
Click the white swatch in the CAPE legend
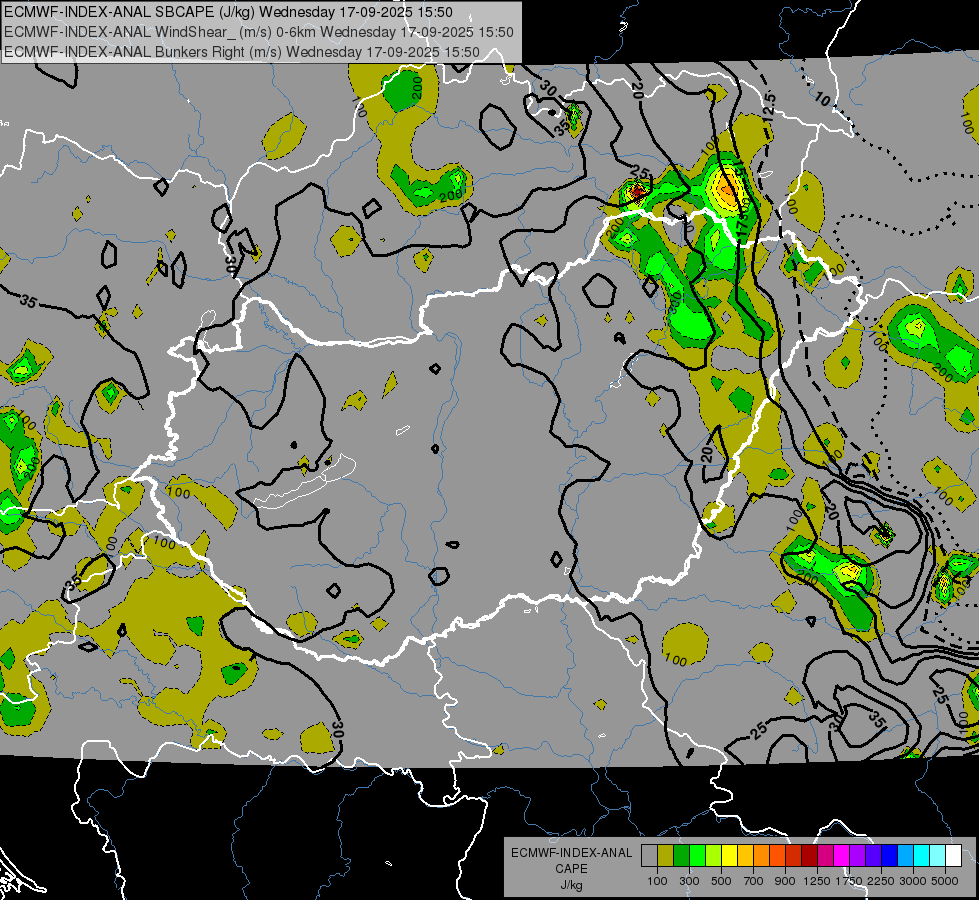pyautogui.click(x=954, y=855)
